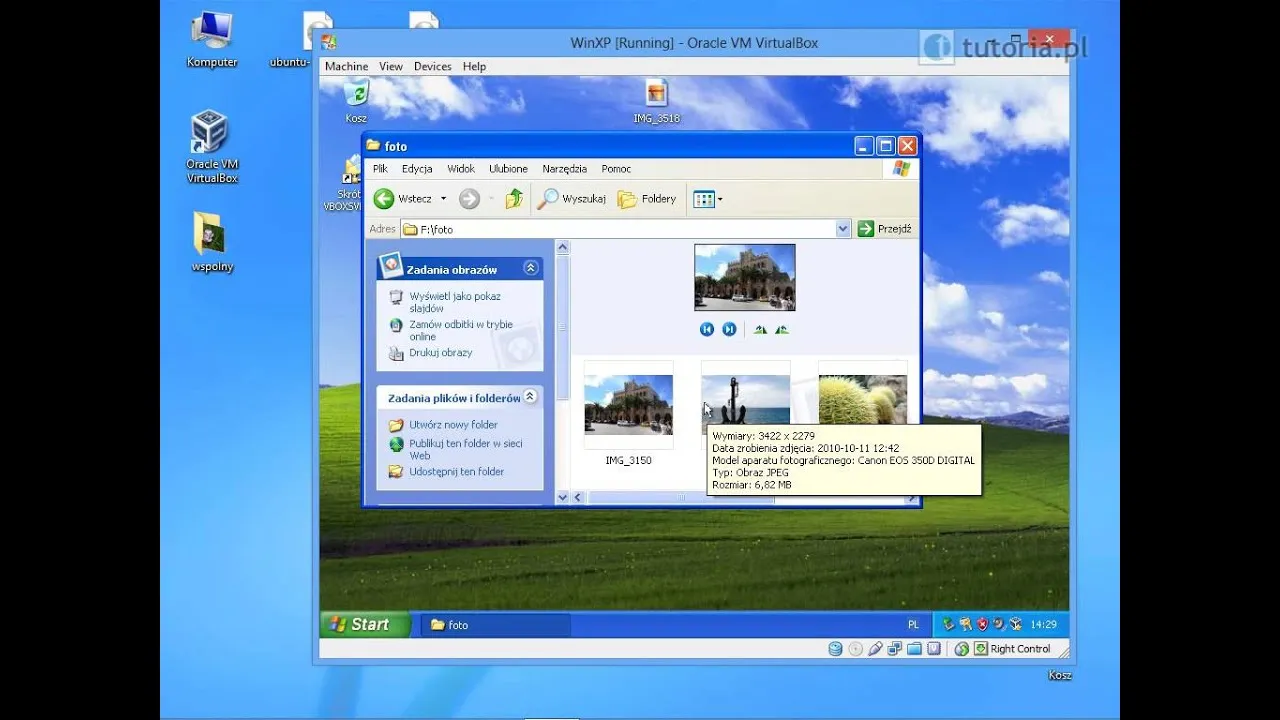Screen dimensions: 1280x720
Task: Open Wyszukaj search in Explorer toolbar
Action: 571,199
